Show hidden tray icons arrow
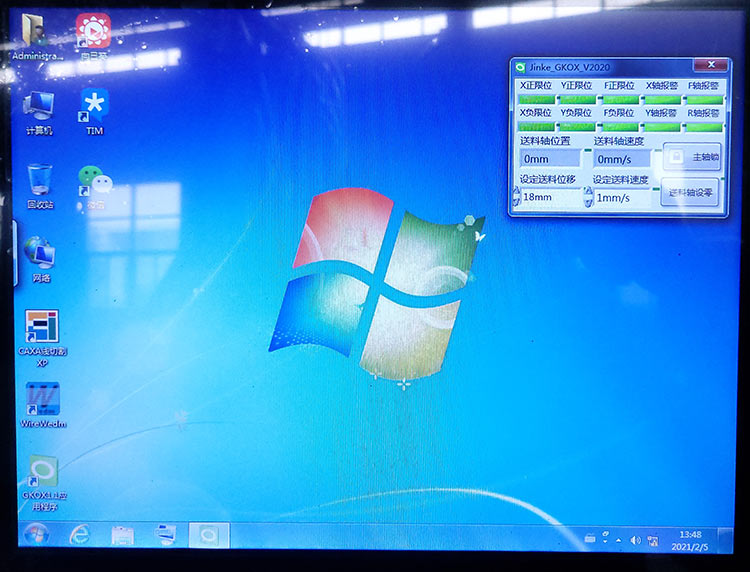This screenshot has width=750, height=572. [x=619, y=540]
